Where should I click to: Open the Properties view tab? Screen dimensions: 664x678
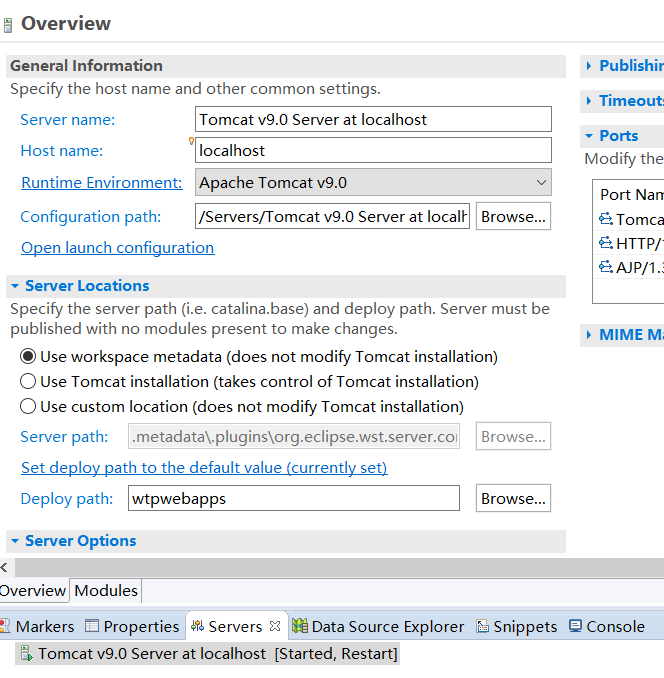pos(132,626)
